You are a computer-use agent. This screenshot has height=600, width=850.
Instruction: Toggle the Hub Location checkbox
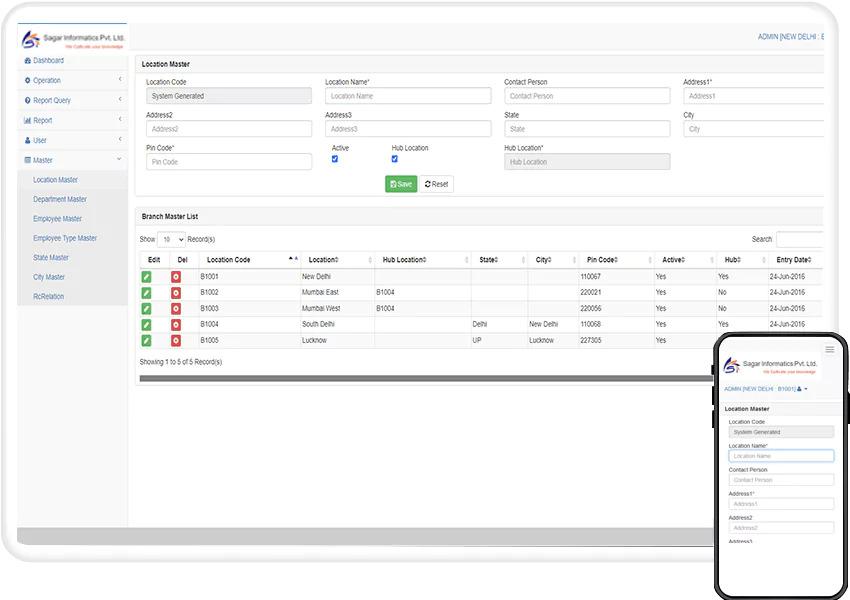(x=395, y=159)
